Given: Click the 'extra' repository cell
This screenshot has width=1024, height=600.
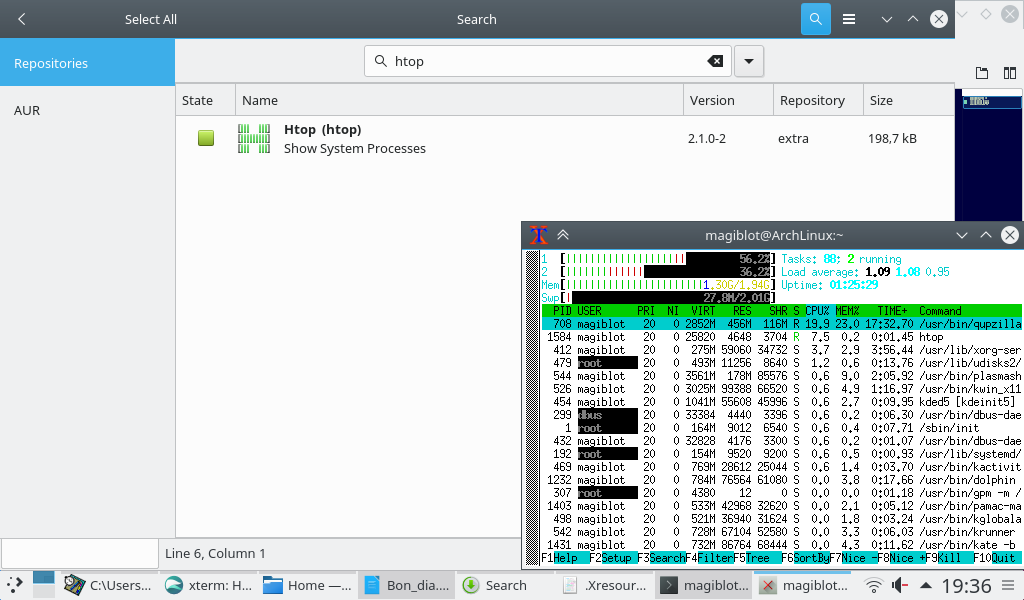Looking at the screenshot, I should (x=793, y=138).
